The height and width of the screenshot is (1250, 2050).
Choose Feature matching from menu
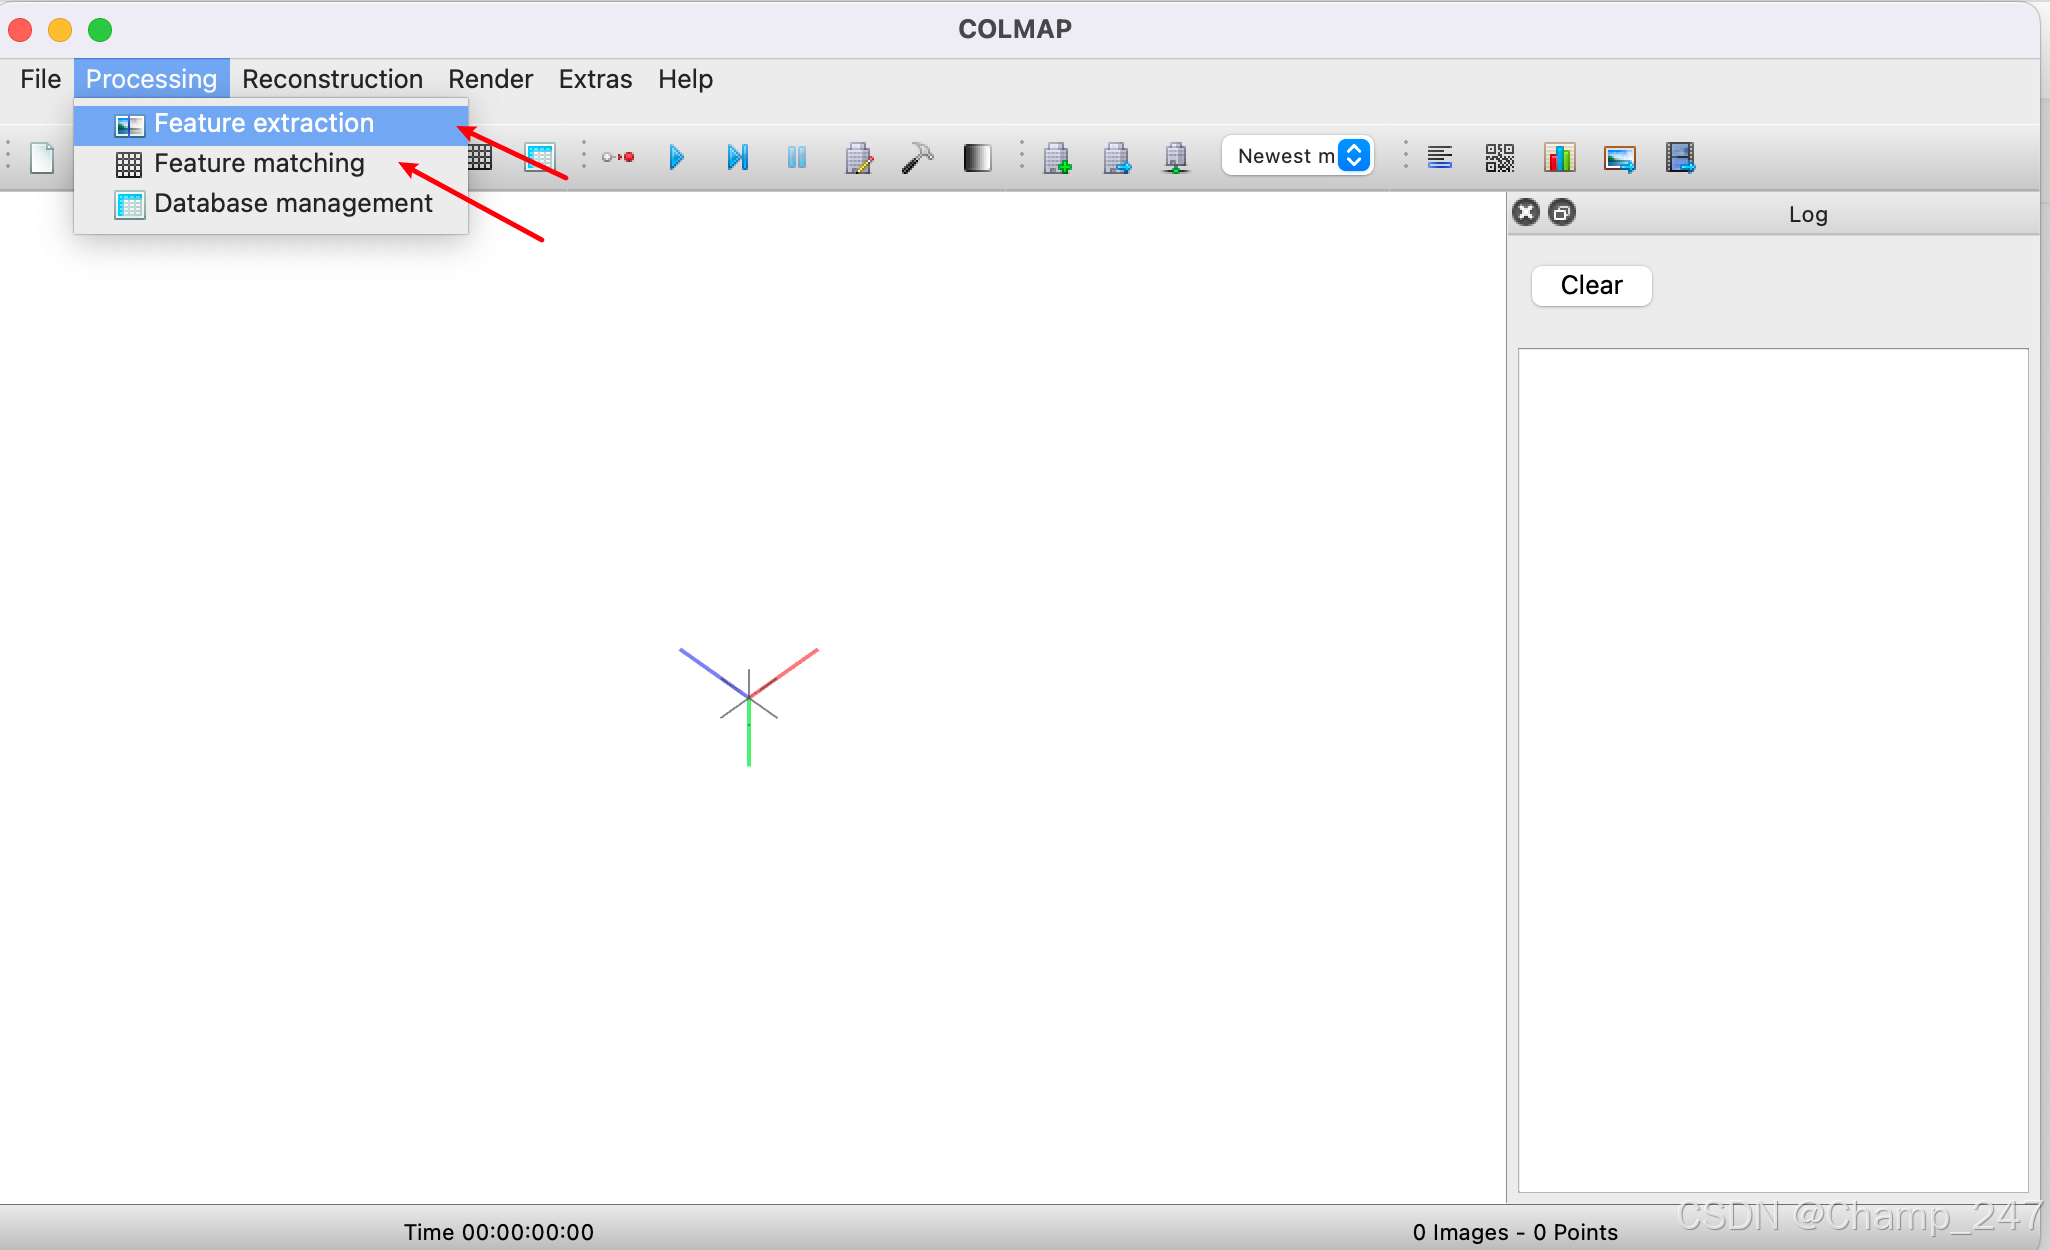259,163
